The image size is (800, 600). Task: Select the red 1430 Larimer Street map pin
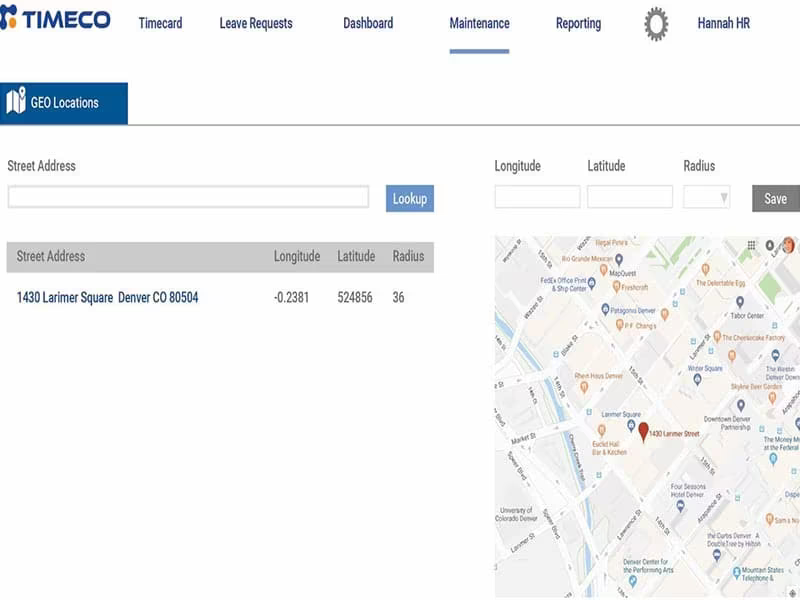[x=643, y=432]
